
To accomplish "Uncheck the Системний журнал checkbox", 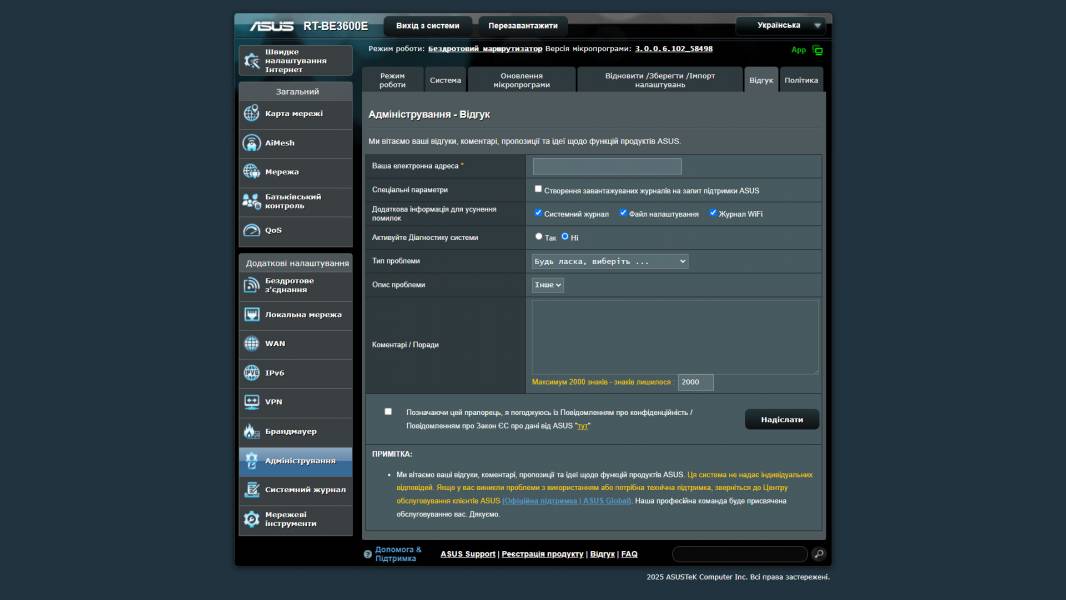I will coord(538,213).
